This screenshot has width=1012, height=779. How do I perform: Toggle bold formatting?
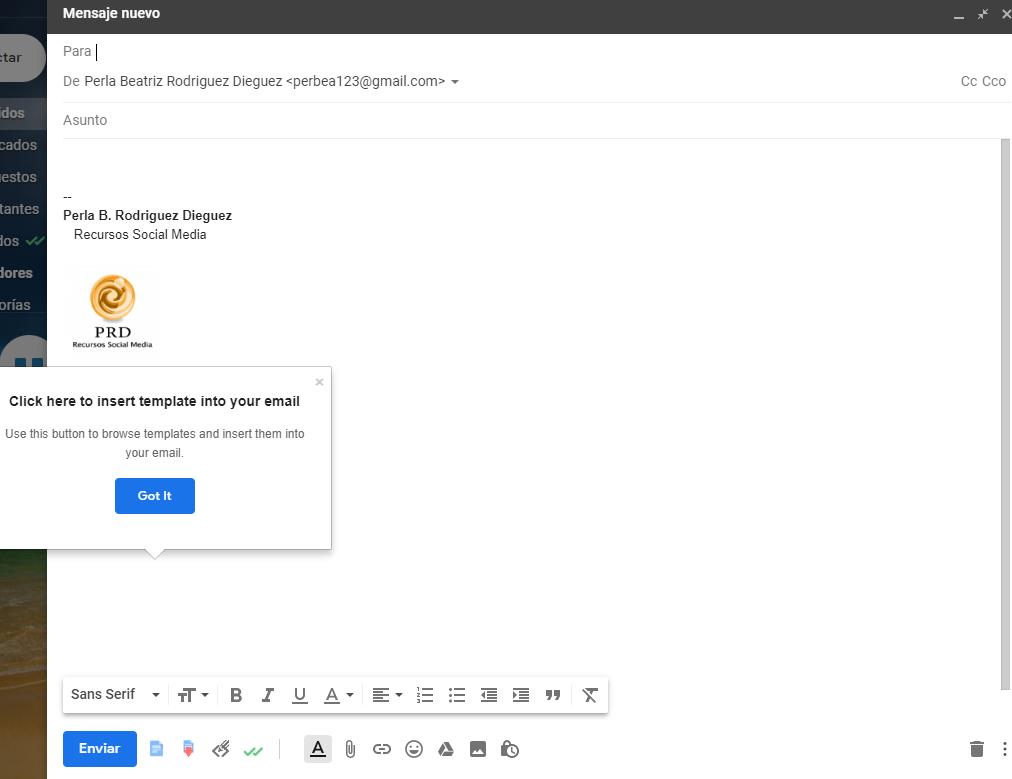pos(236,694)
